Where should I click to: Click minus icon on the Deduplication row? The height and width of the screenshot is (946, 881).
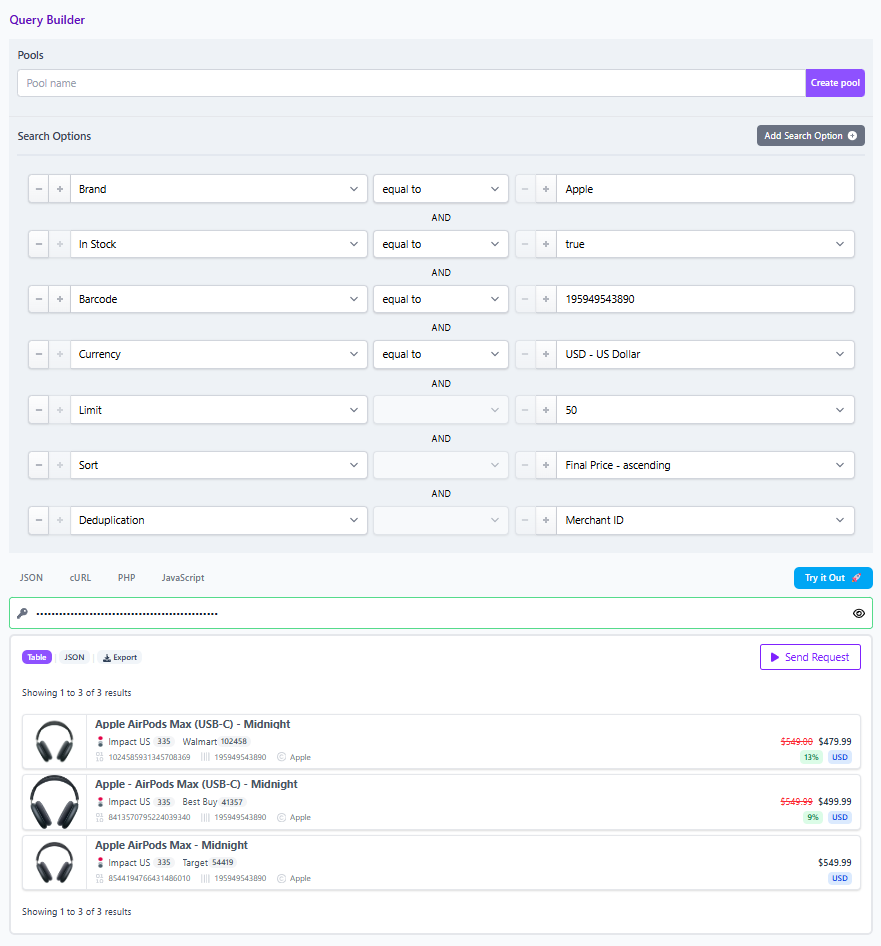click(39, 520)
